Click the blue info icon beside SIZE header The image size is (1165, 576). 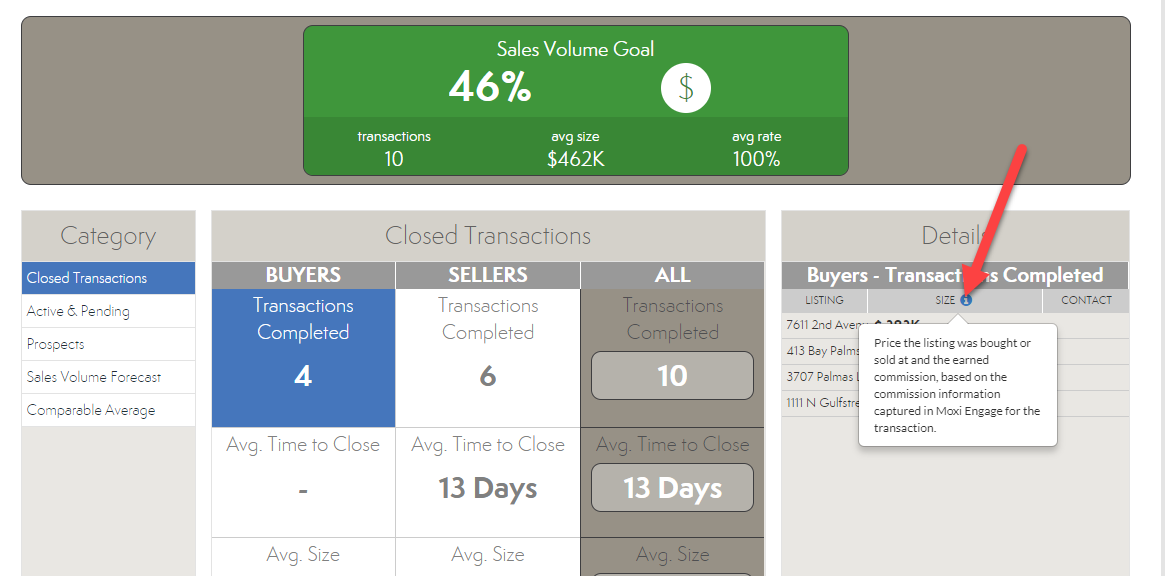[x=966, y=300]
